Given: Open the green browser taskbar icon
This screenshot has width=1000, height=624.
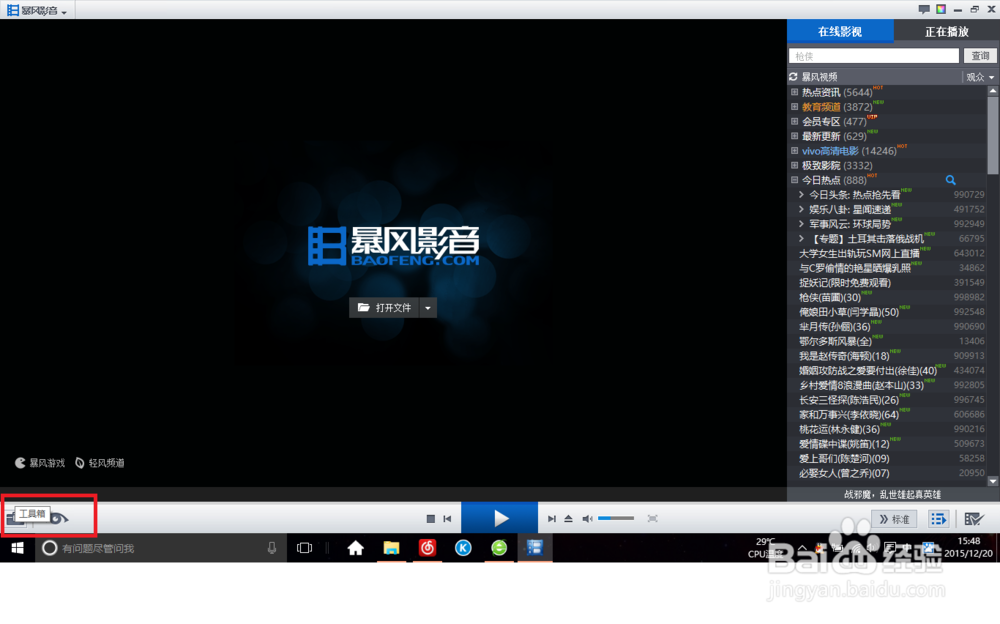Looking at the screenshot, I should pyautogui.click(x=499, y=548).
